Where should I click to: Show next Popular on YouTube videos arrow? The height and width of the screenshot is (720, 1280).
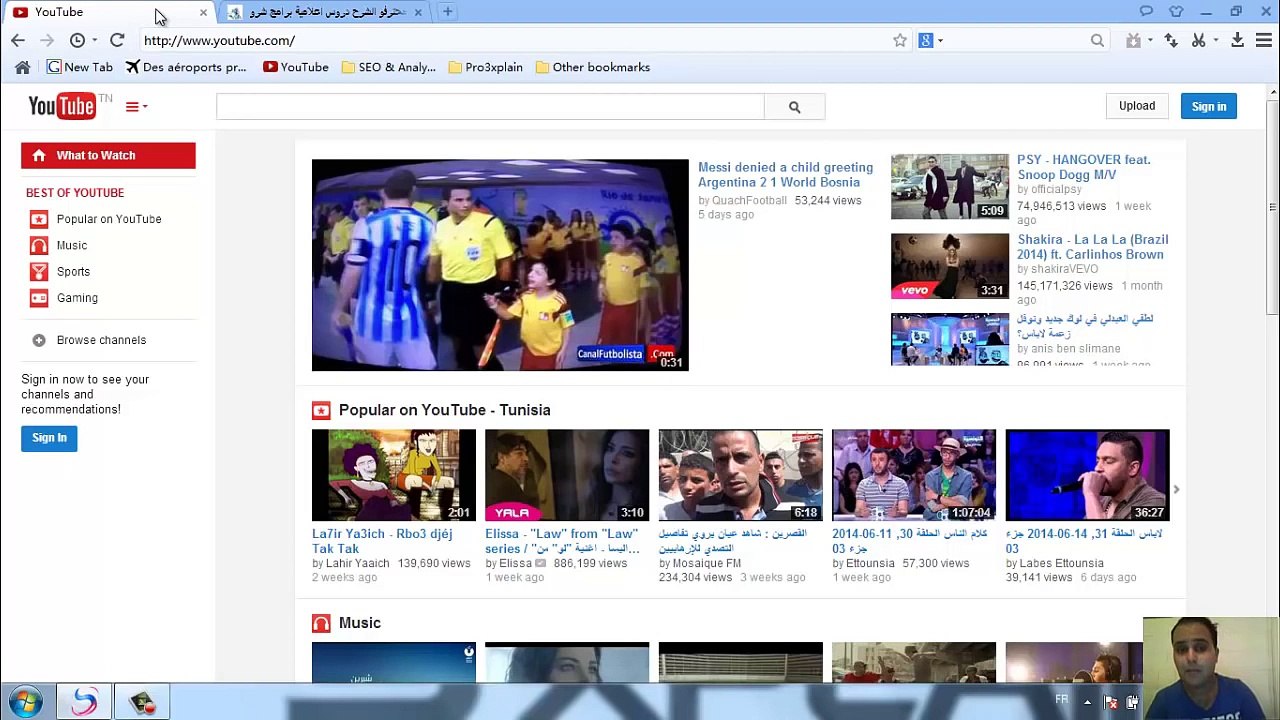tap(1176, 489)
